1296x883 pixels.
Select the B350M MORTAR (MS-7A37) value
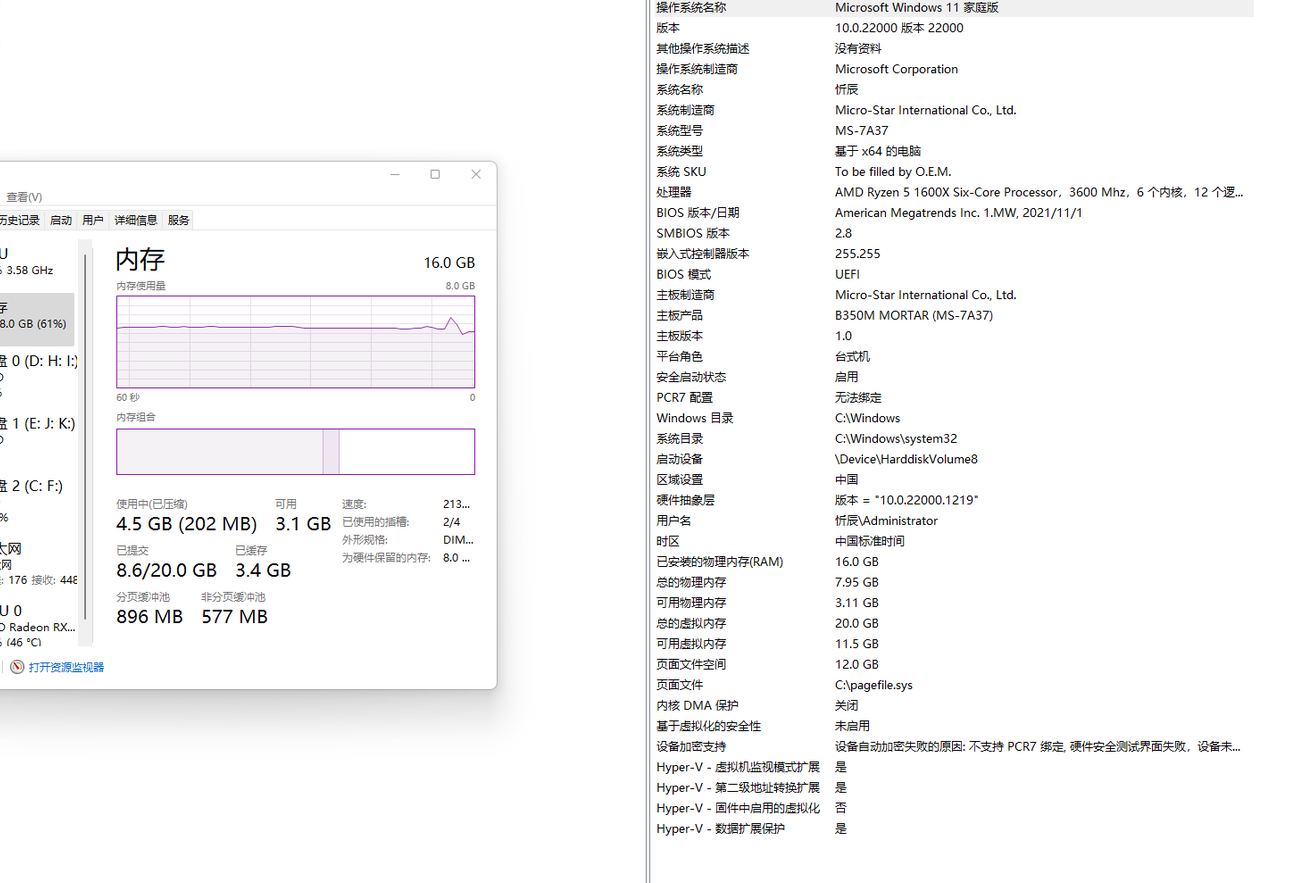914,315
